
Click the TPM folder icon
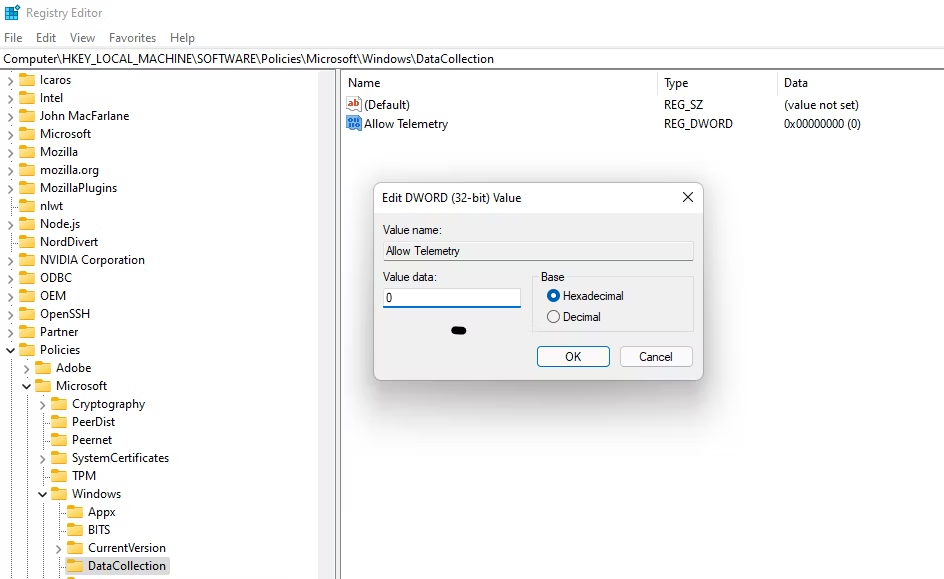click(x=59, y=476)
